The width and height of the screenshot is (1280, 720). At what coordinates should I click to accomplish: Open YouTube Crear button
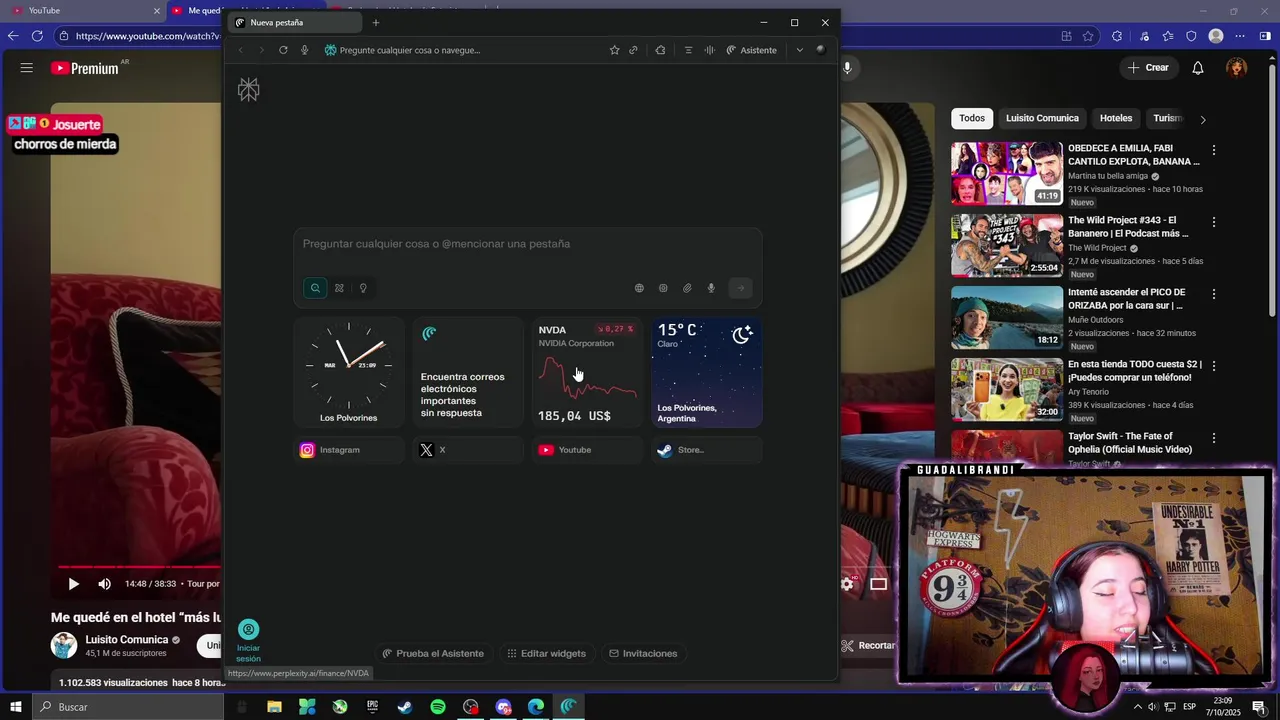tap(1147, 68)
